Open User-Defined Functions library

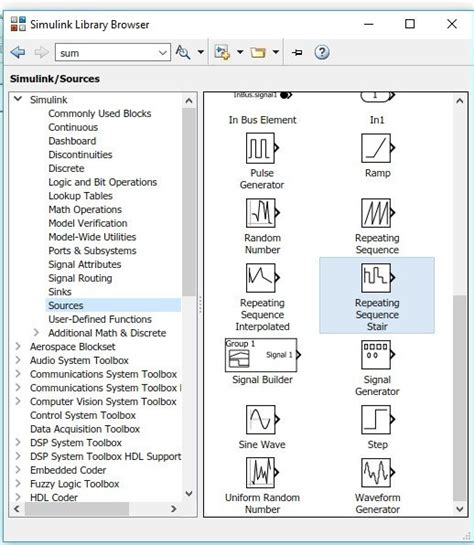(x=100, y=319)
